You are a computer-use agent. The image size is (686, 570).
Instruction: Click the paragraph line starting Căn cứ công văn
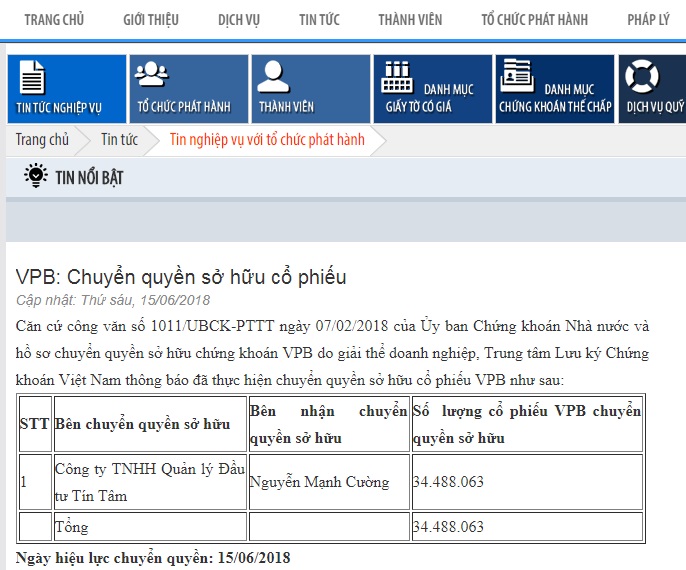coord(332,326)
